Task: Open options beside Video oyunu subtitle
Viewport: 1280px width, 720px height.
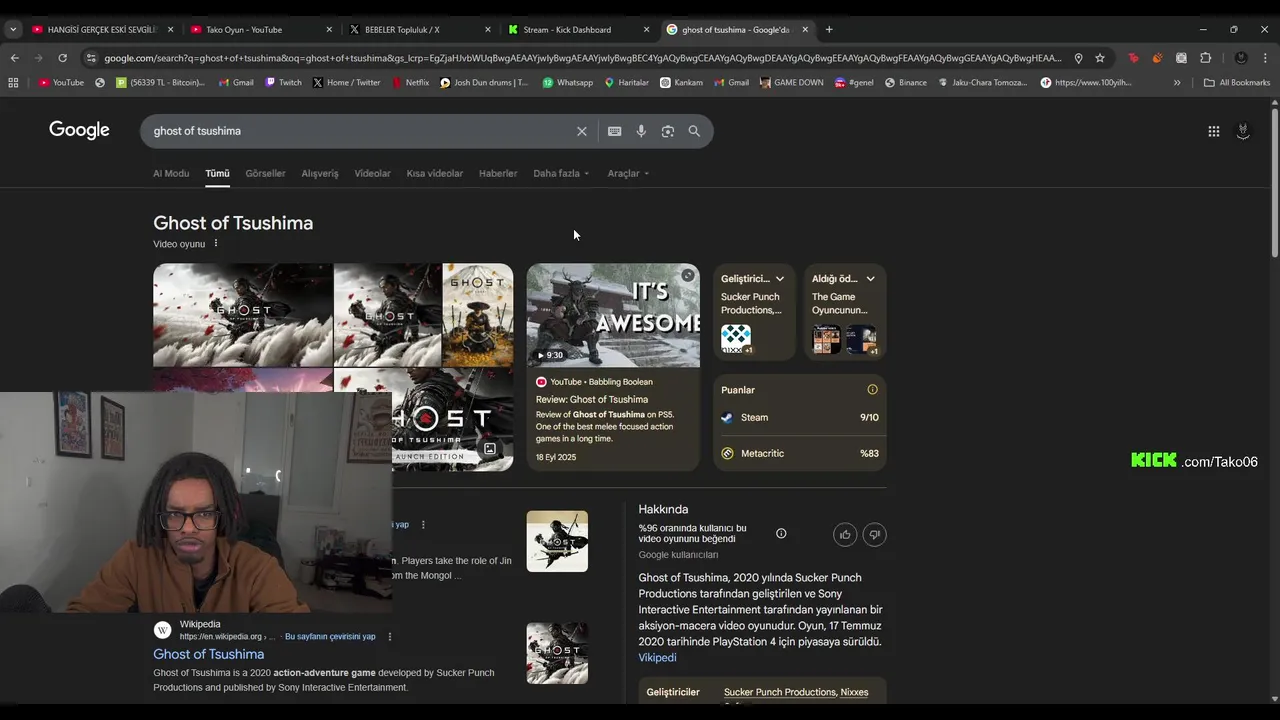Action: click(215, 243)
